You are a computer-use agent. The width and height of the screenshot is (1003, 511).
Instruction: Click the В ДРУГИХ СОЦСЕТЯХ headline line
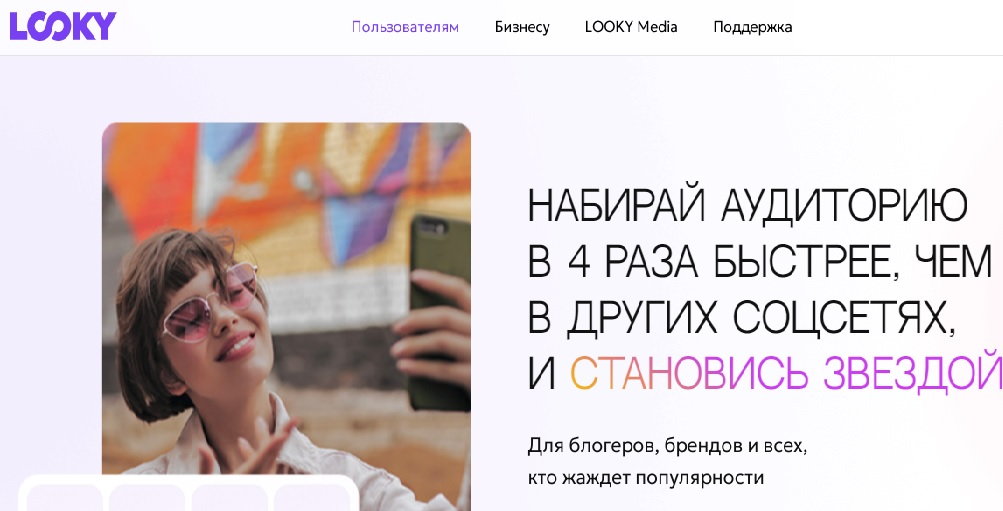(x=742, y=316)
